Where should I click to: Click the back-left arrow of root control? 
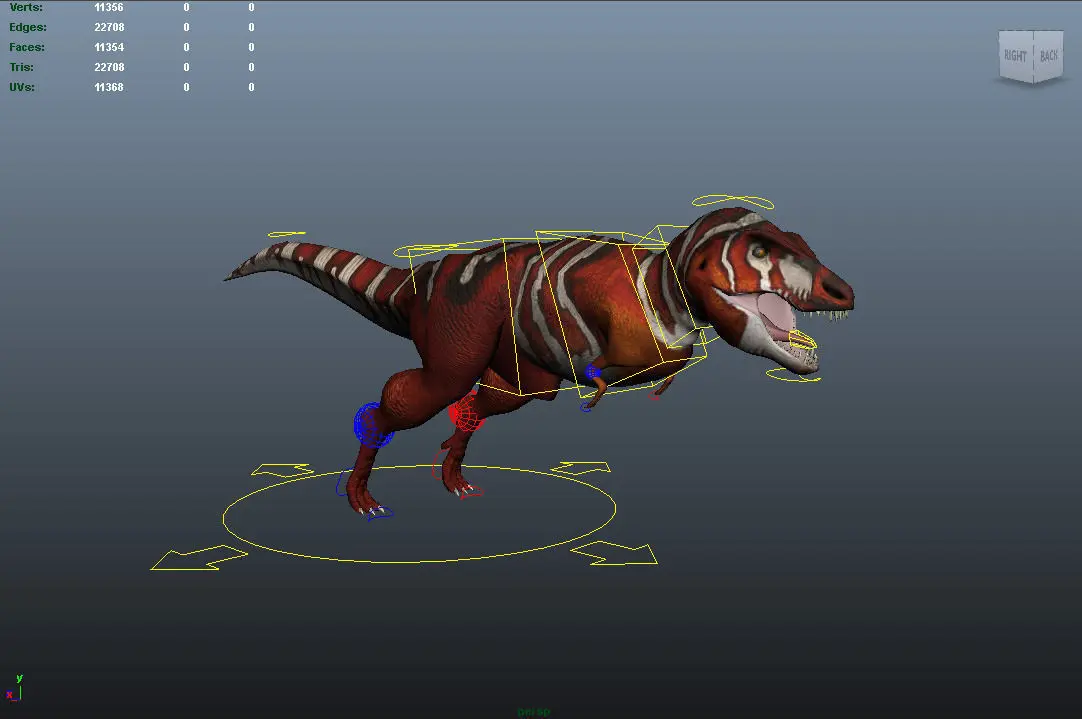pyautogui.click(x=282, y=471)
